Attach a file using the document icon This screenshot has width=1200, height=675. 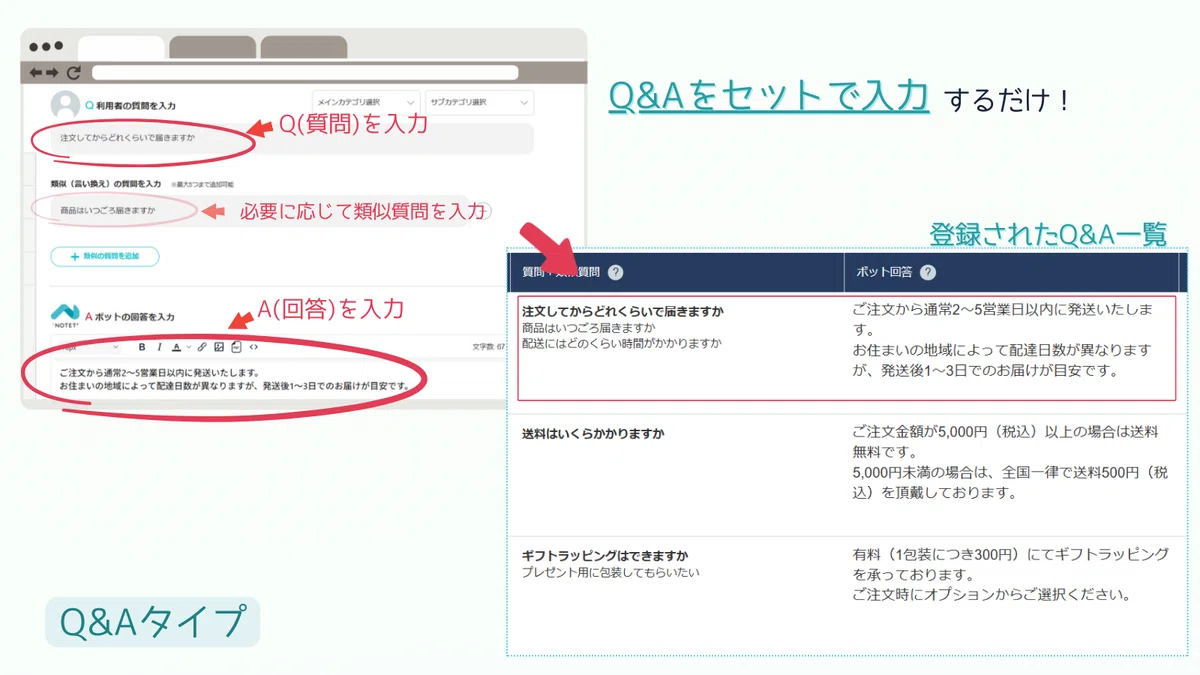coord(236,347)
